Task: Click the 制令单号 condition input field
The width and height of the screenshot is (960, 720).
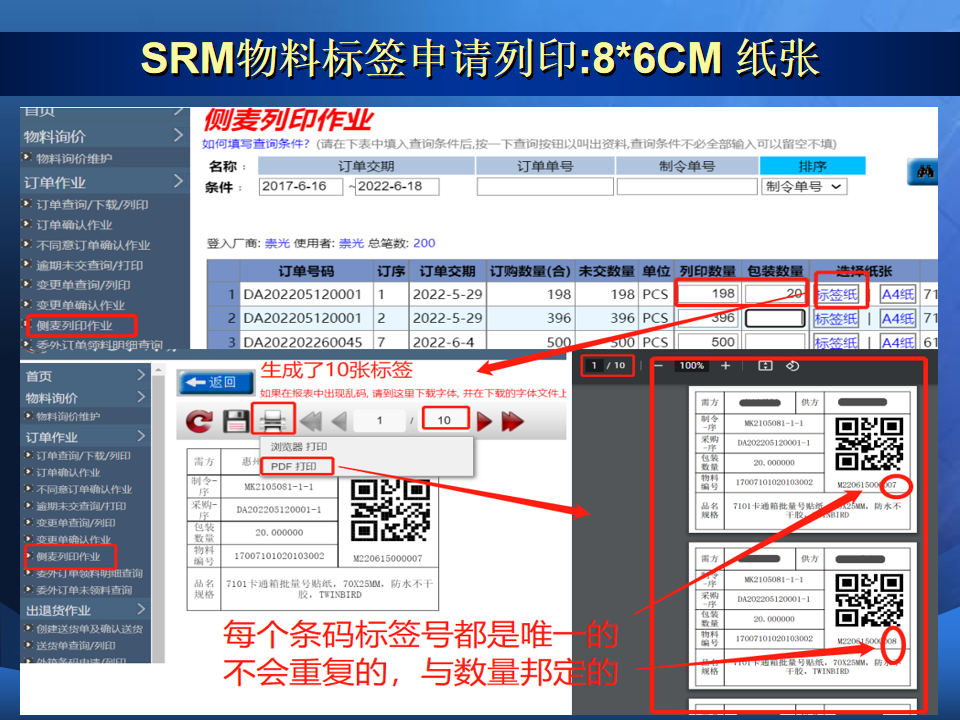Action: tap(686, 187)
